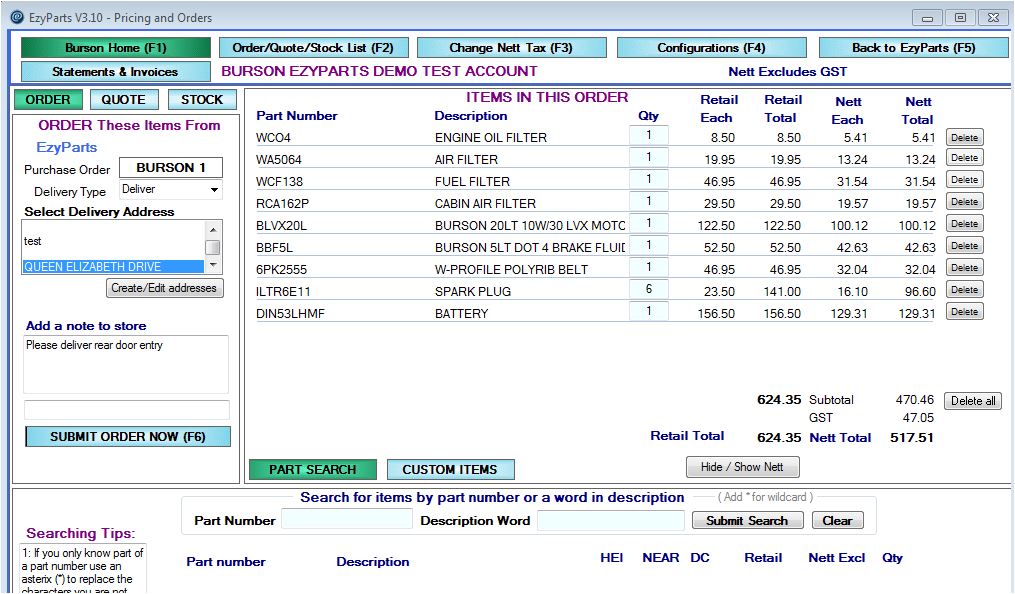Click part number DIN53LHMF

click(290, 314)
